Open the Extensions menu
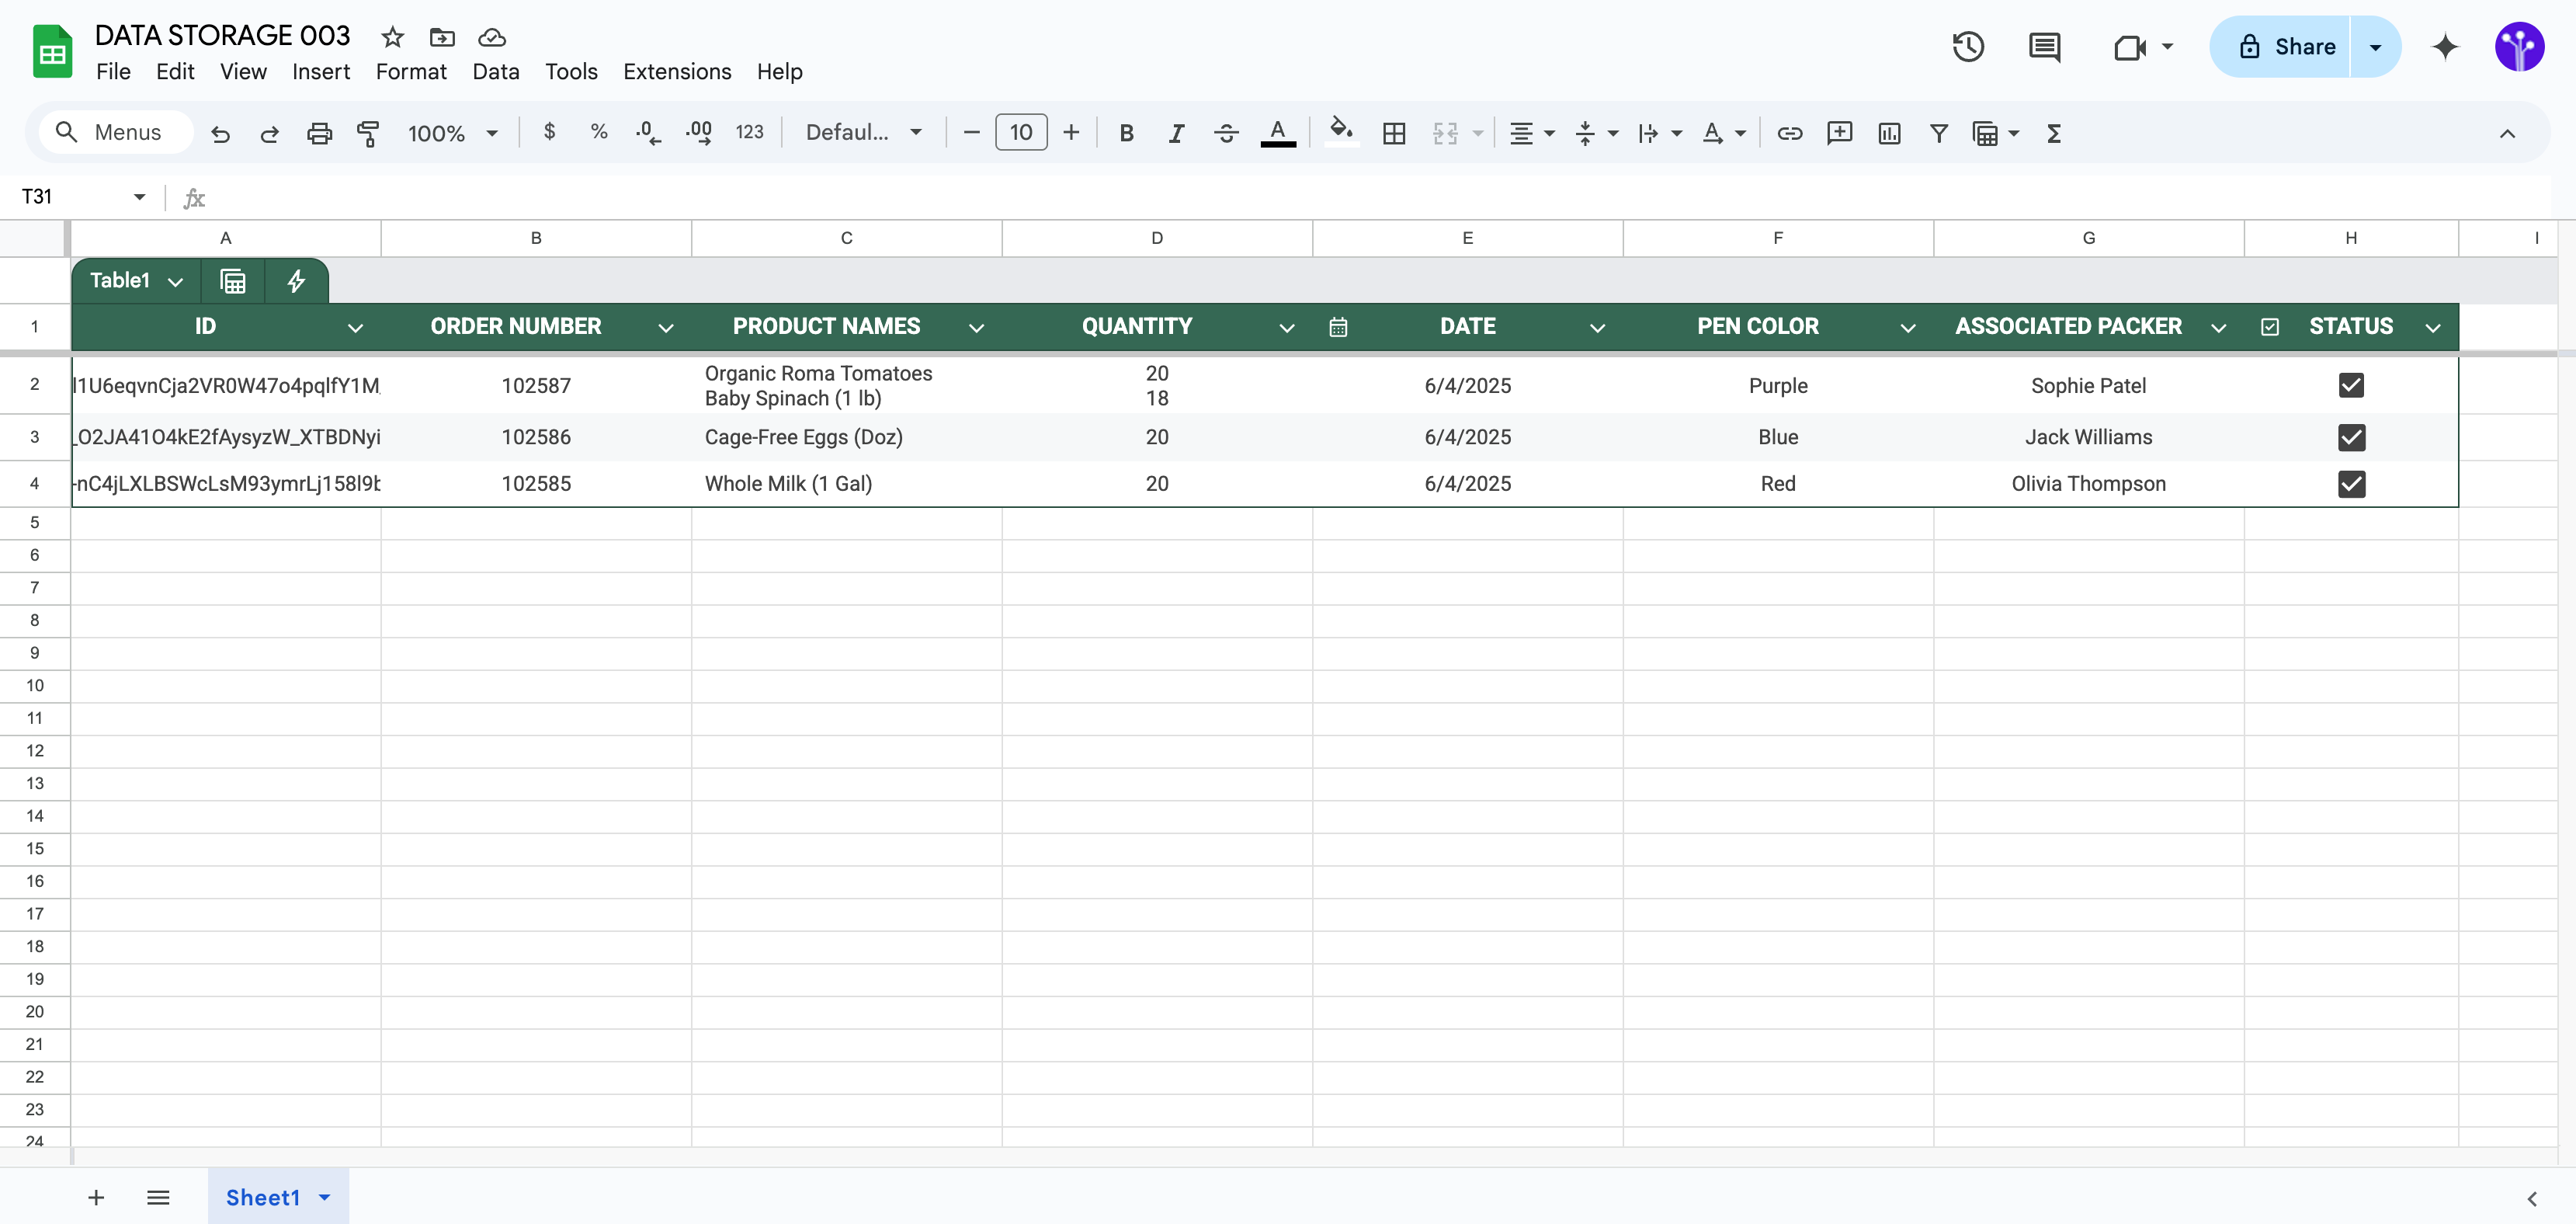The image size is (2576, 1224). coord(677,72)
